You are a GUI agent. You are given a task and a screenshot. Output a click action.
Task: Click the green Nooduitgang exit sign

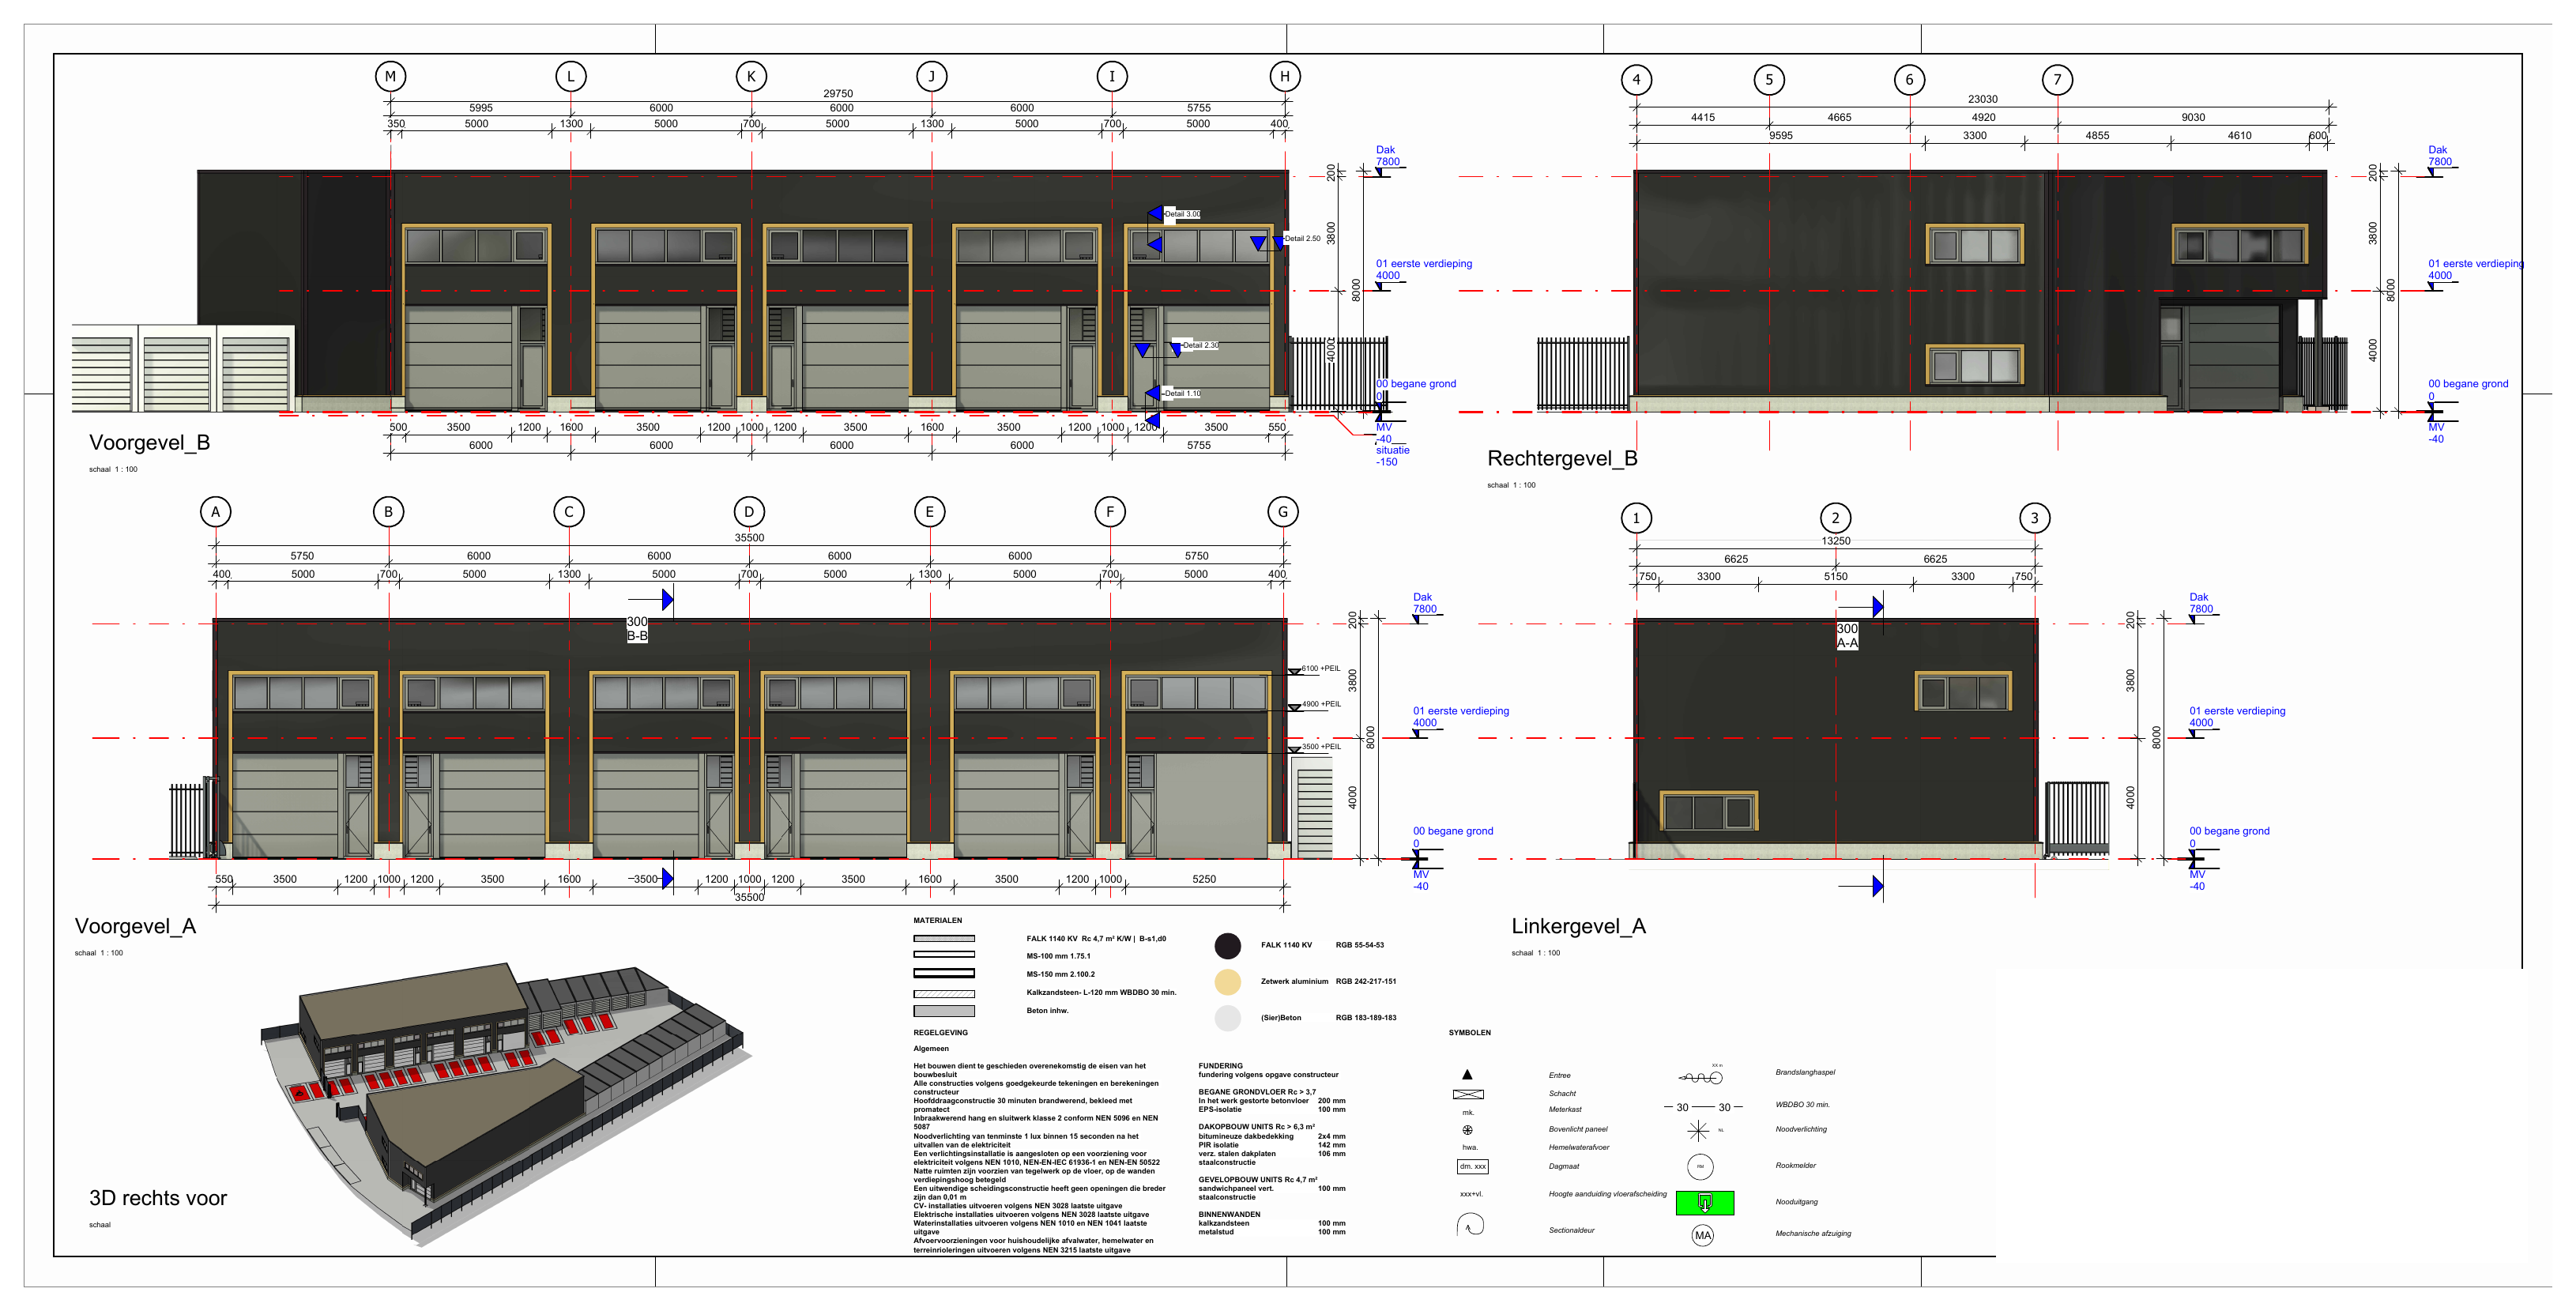pos(1705,1203)
